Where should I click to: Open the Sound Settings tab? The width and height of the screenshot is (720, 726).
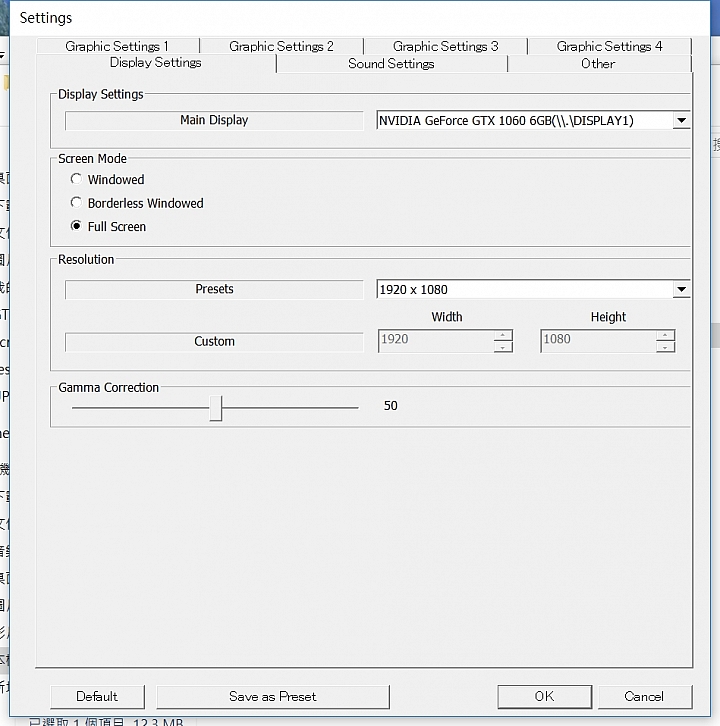(x=392, y=63)
